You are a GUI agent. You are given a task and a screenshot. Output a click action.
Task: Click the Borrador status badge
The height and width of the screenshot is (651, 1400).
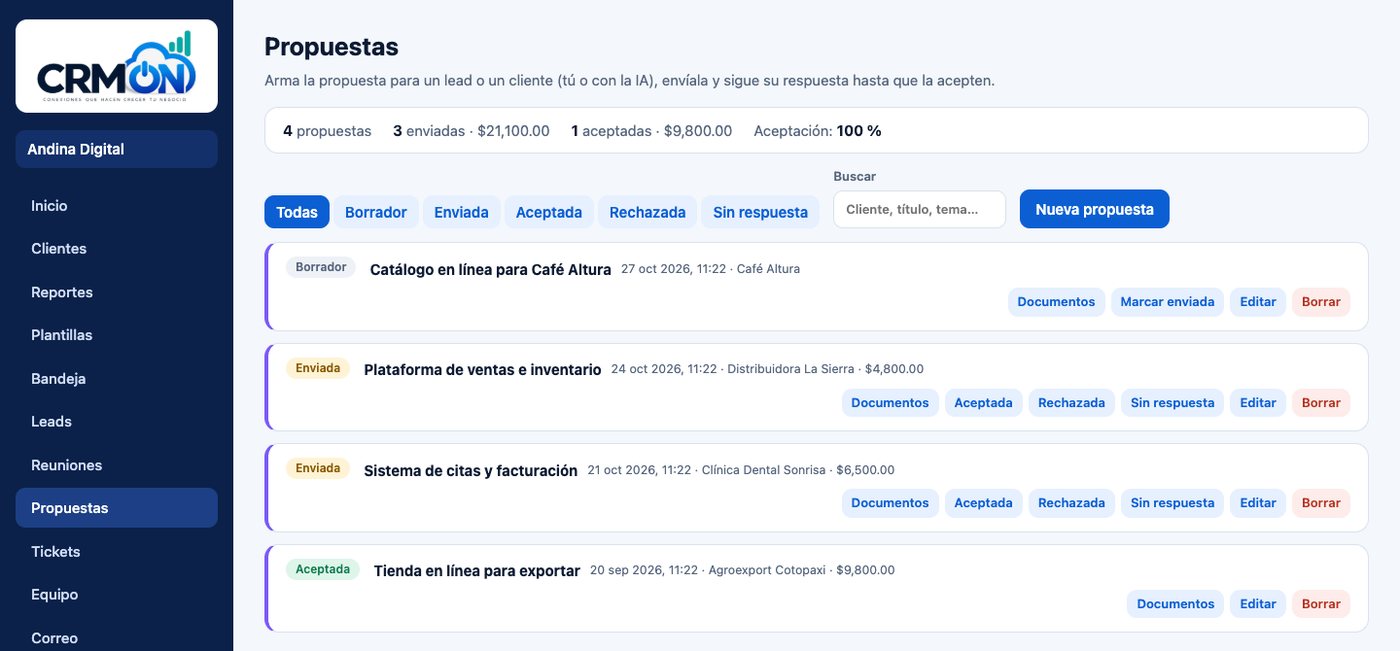(321, 267)
